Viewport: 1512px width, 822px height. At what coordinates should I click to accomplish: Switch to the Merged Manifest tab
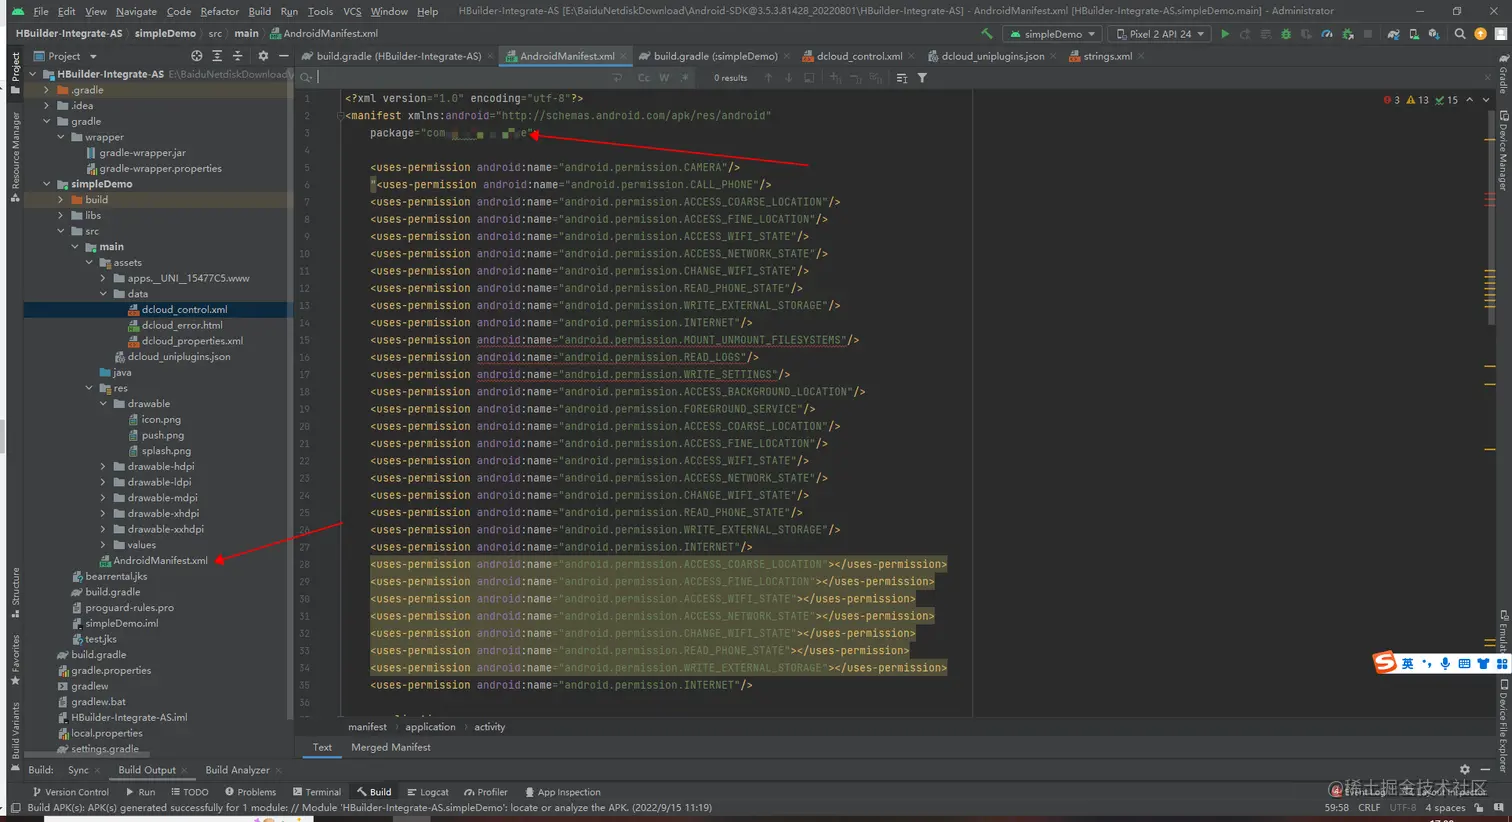pyautogui.click(x=390, y=747)
